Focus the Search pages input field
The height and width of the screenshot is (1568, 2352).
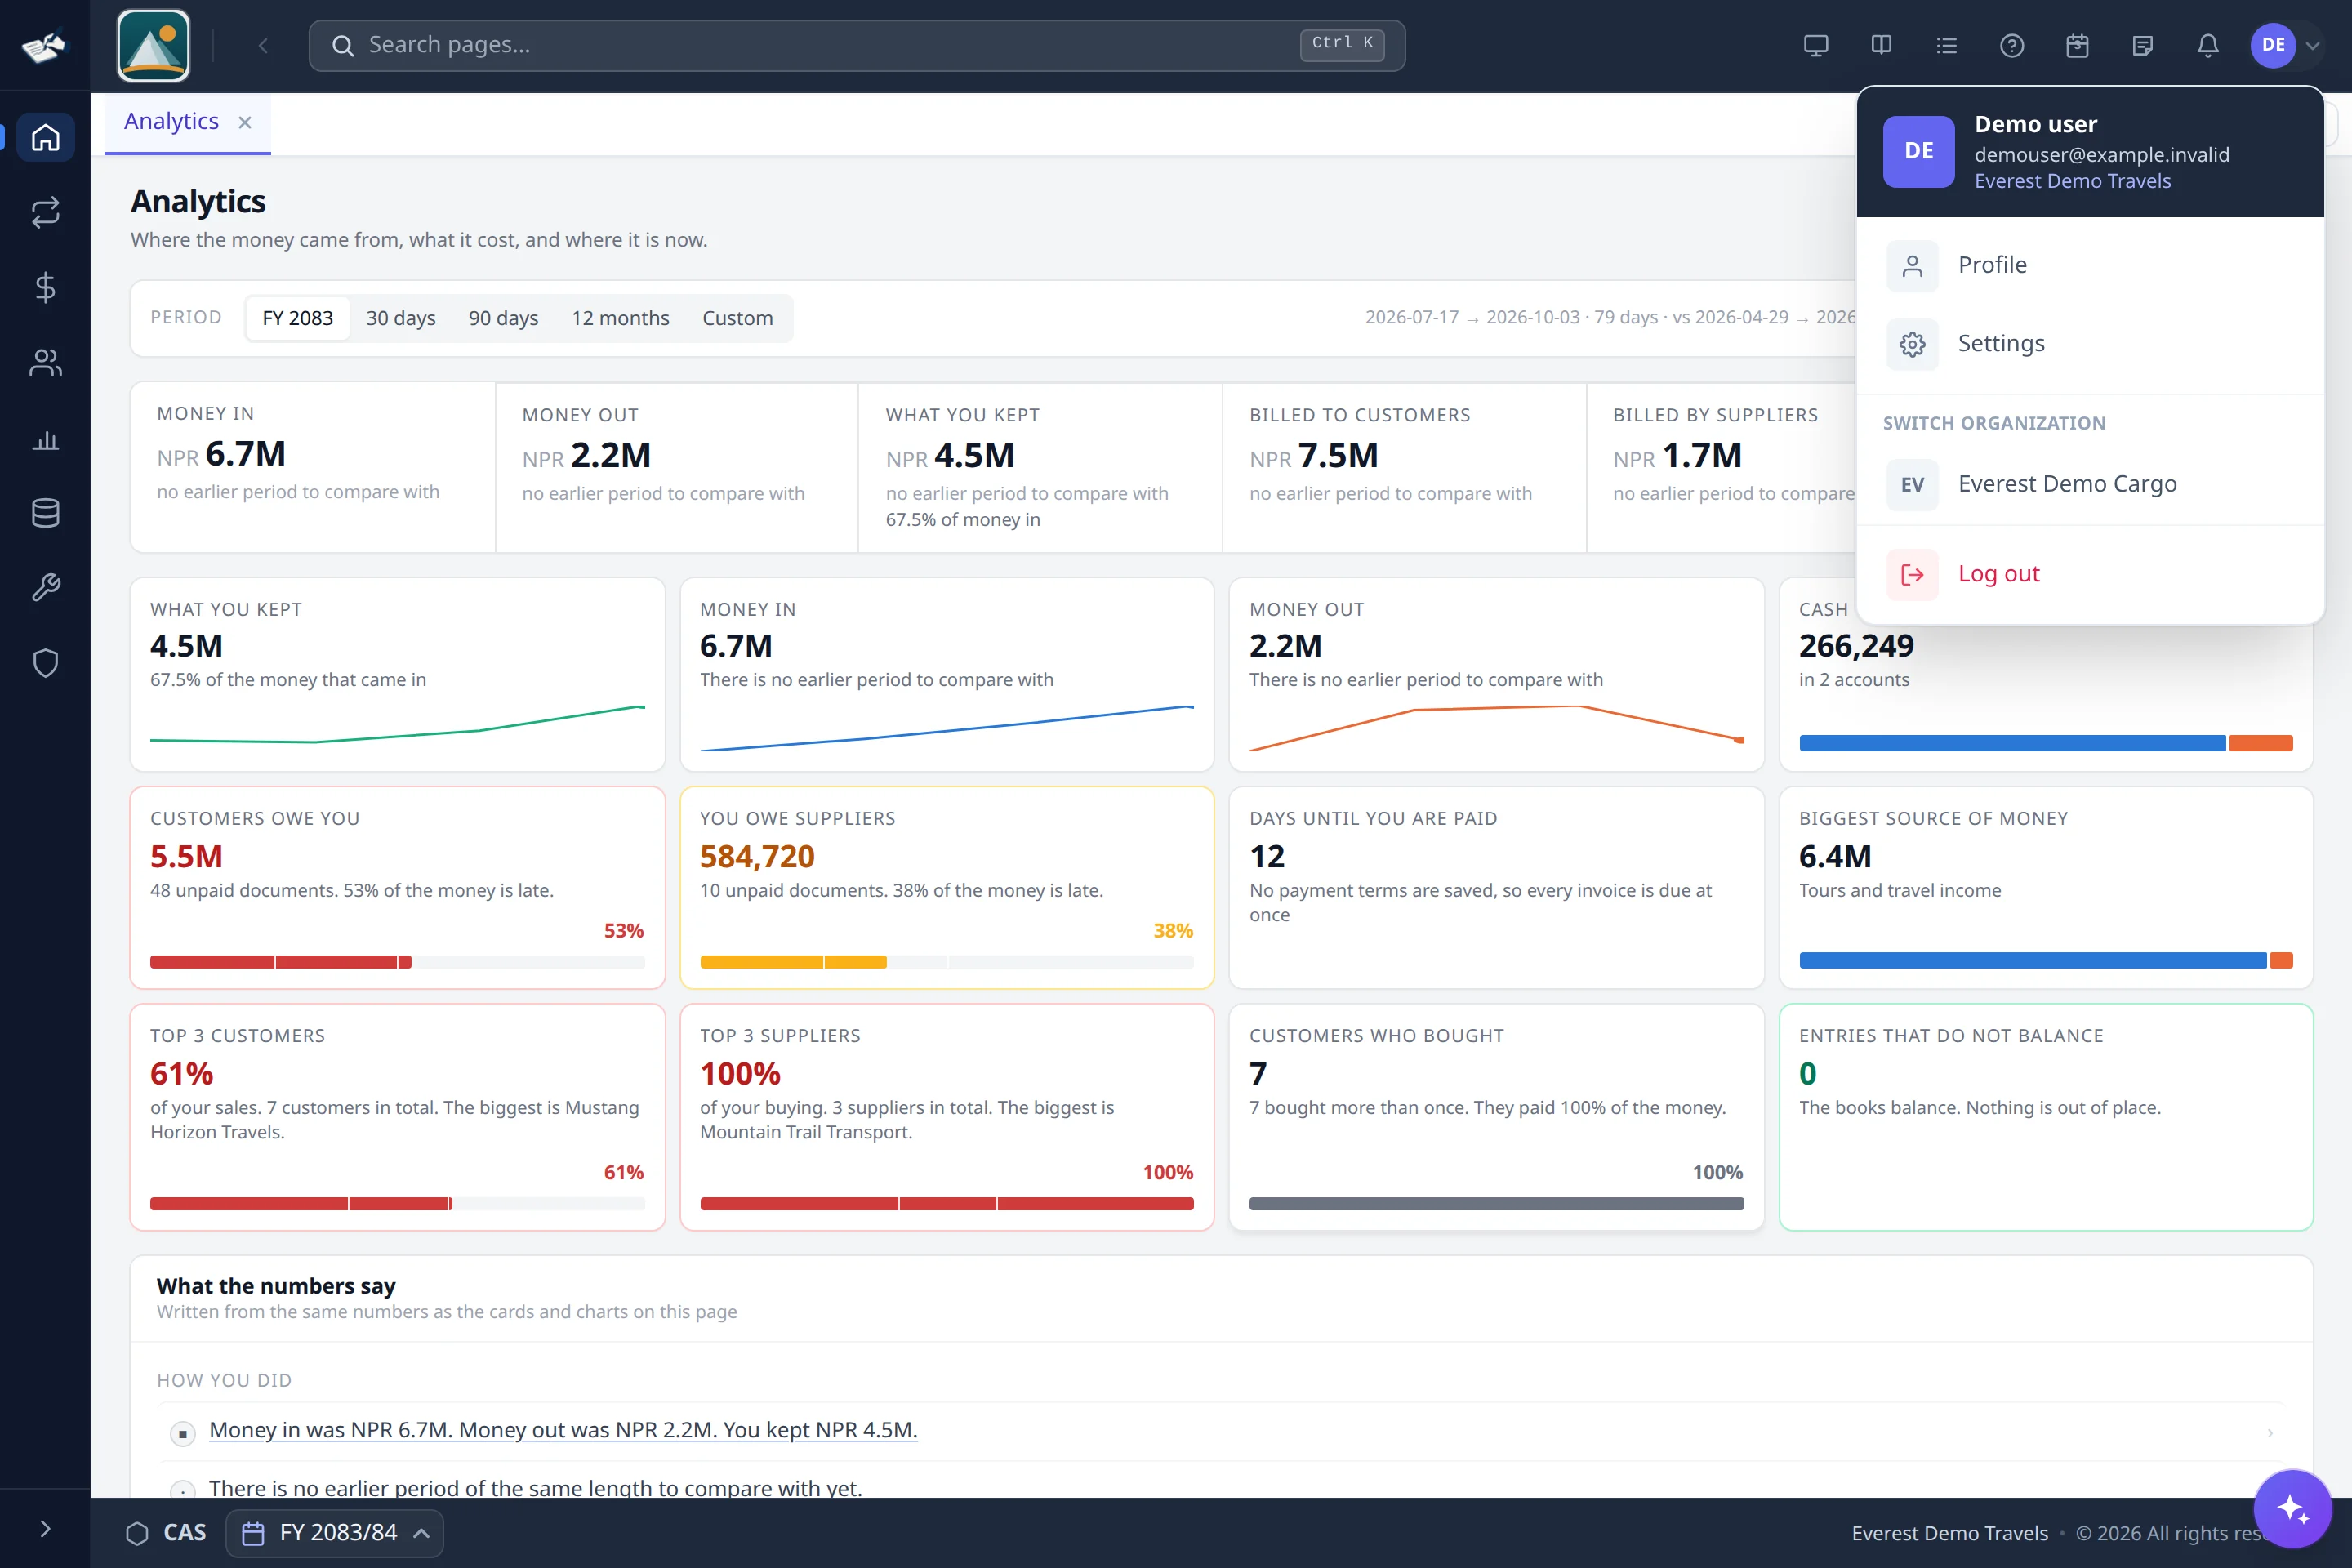click(x=856, y=45)
